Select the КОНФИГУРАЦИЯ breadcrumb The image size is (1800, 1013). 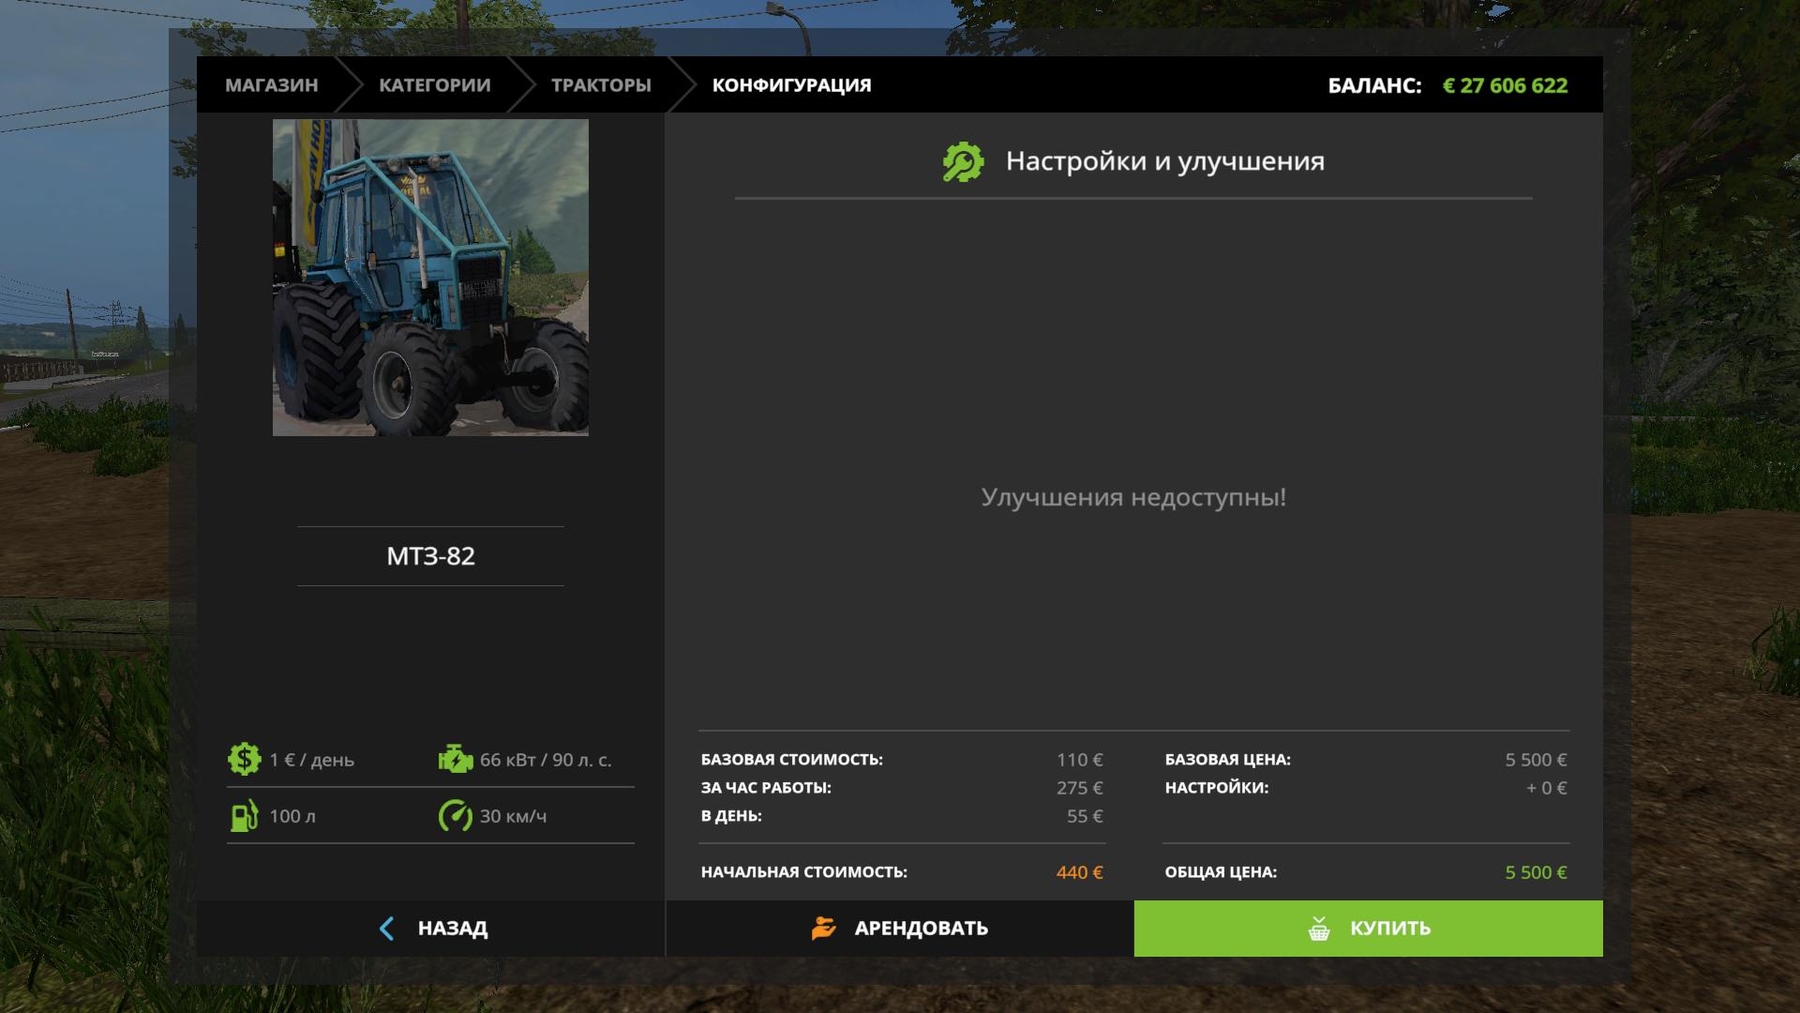coord(791,85)
